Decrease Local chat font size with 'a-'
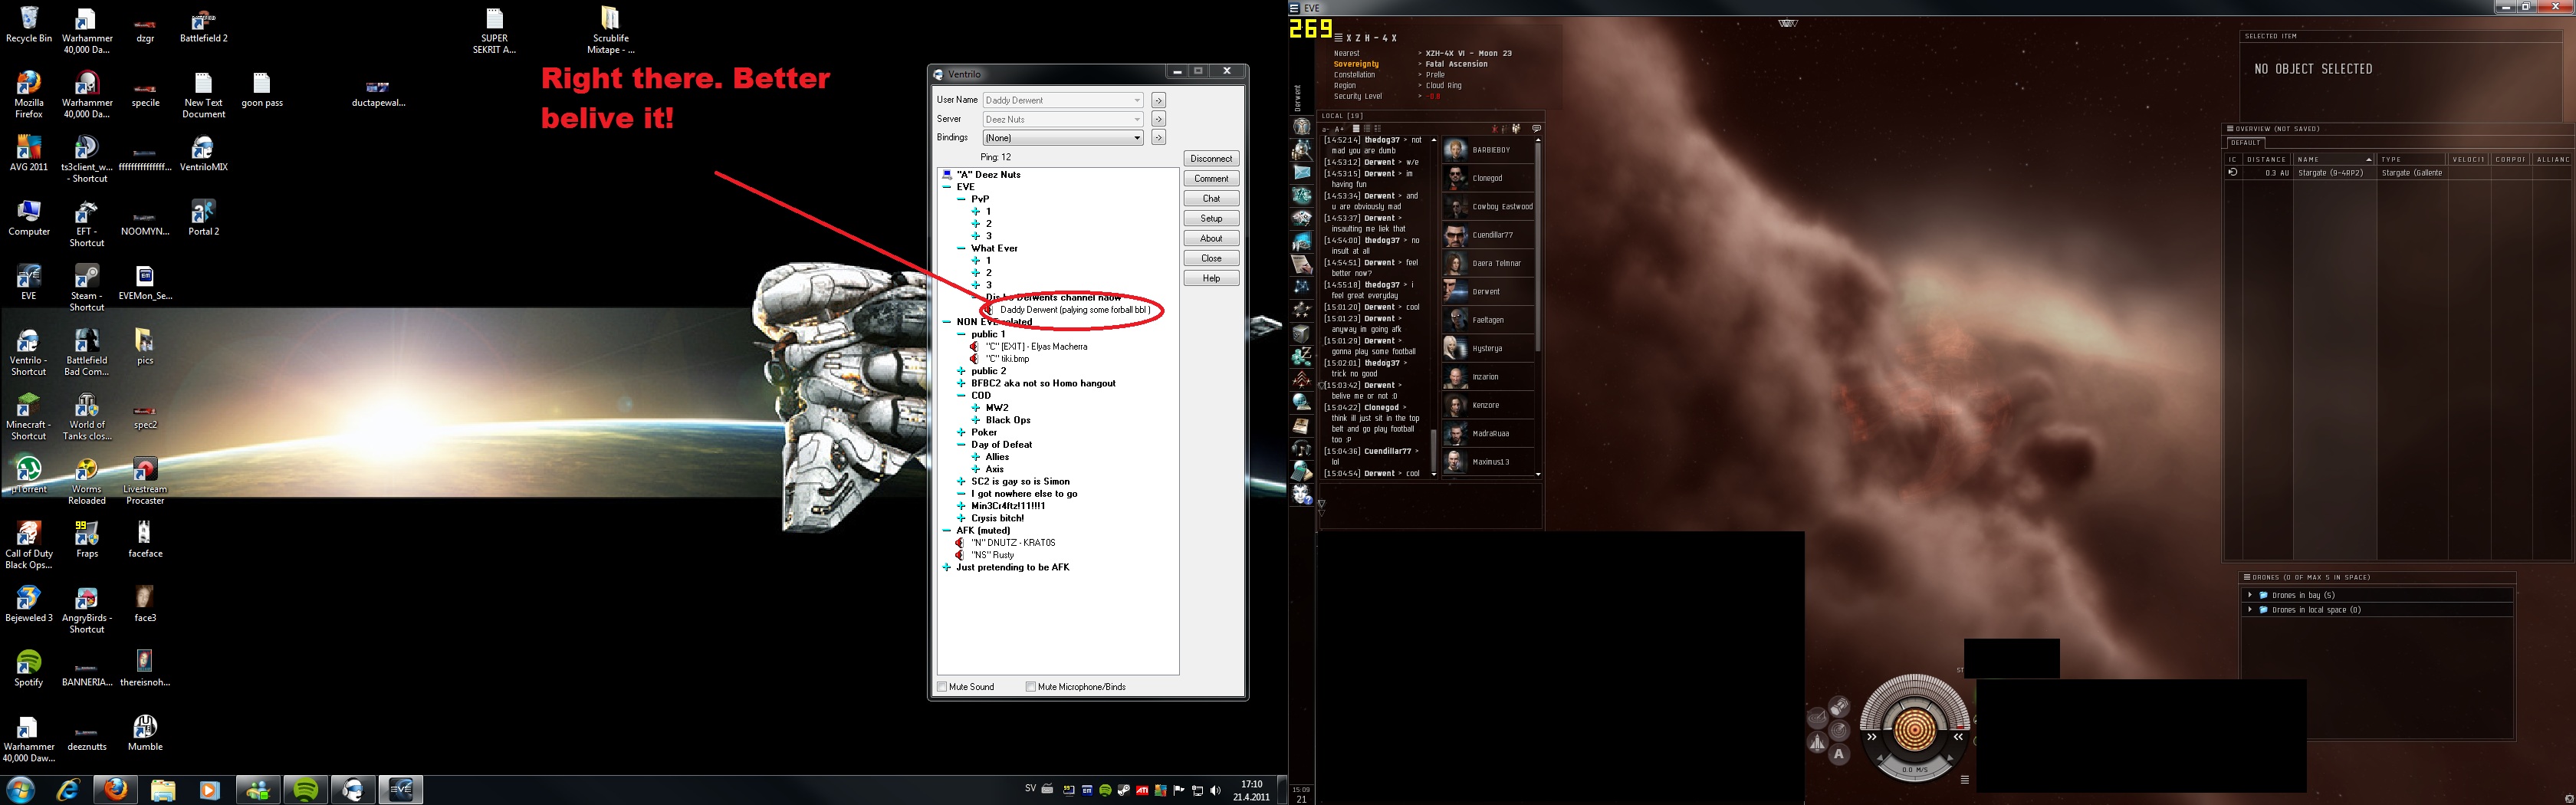 pyautogui.click(x=1326, y=129)
